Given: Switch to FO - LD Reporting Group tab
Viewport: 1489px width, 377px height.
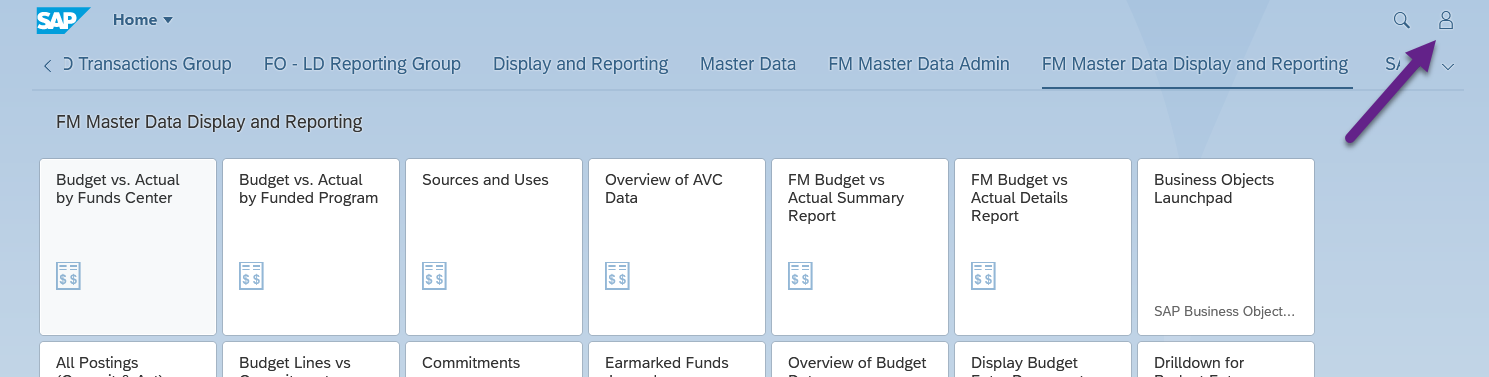Looking at the screenshot, I should click(362, 64).
